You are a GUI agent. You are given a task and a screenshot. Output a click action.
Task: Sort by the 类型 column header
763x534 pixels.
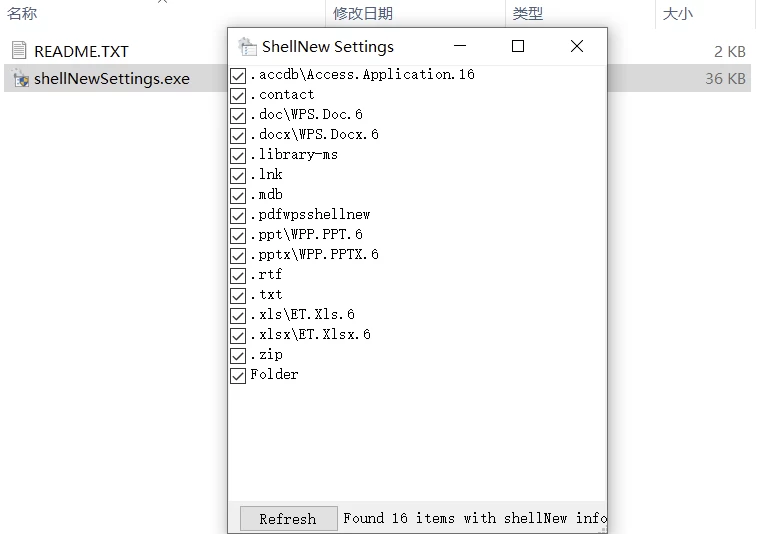[527, 14]
